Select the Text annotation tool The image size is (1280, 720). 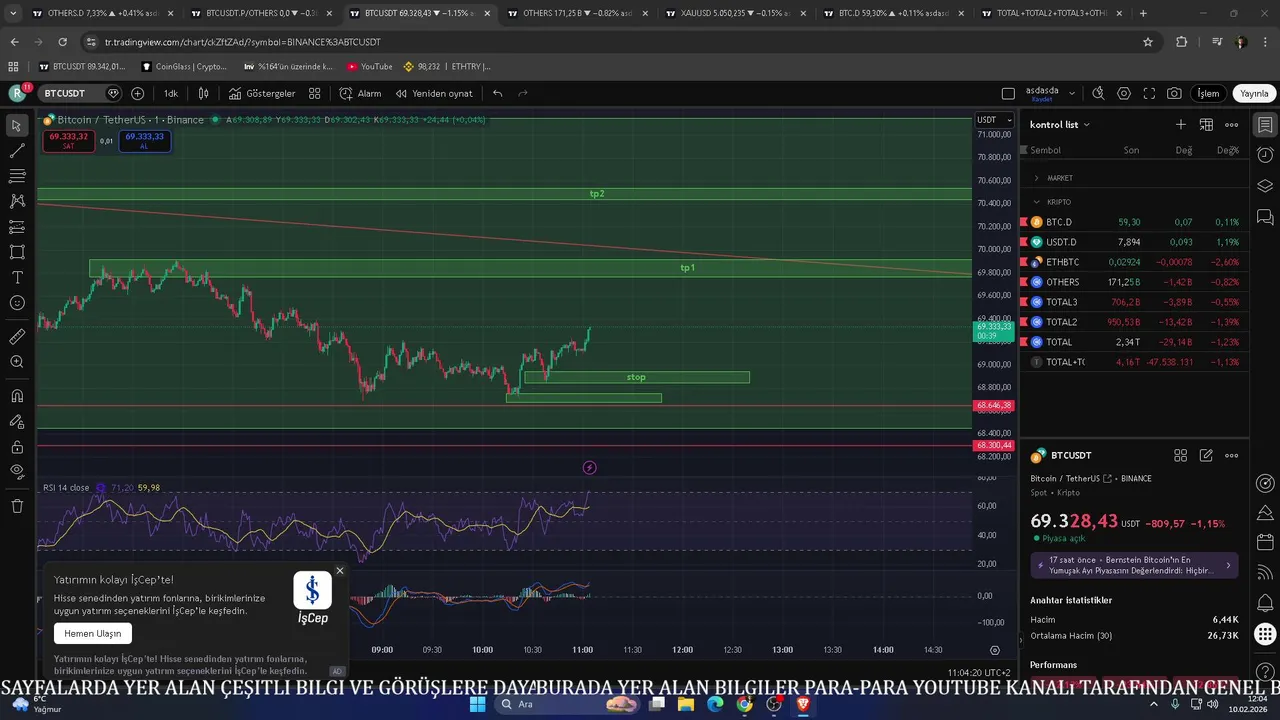16,277
